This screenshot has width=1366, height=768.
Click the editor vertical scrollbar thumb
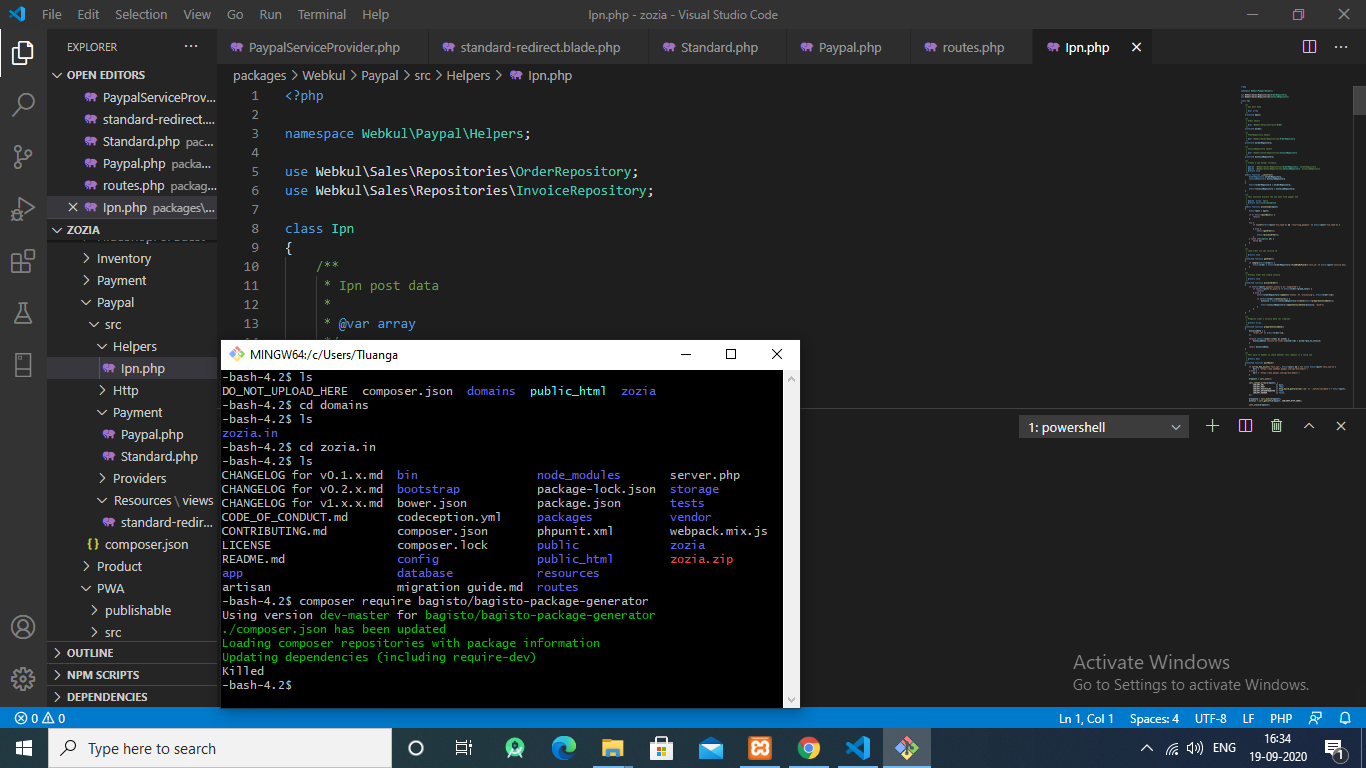click(1359, 100)
